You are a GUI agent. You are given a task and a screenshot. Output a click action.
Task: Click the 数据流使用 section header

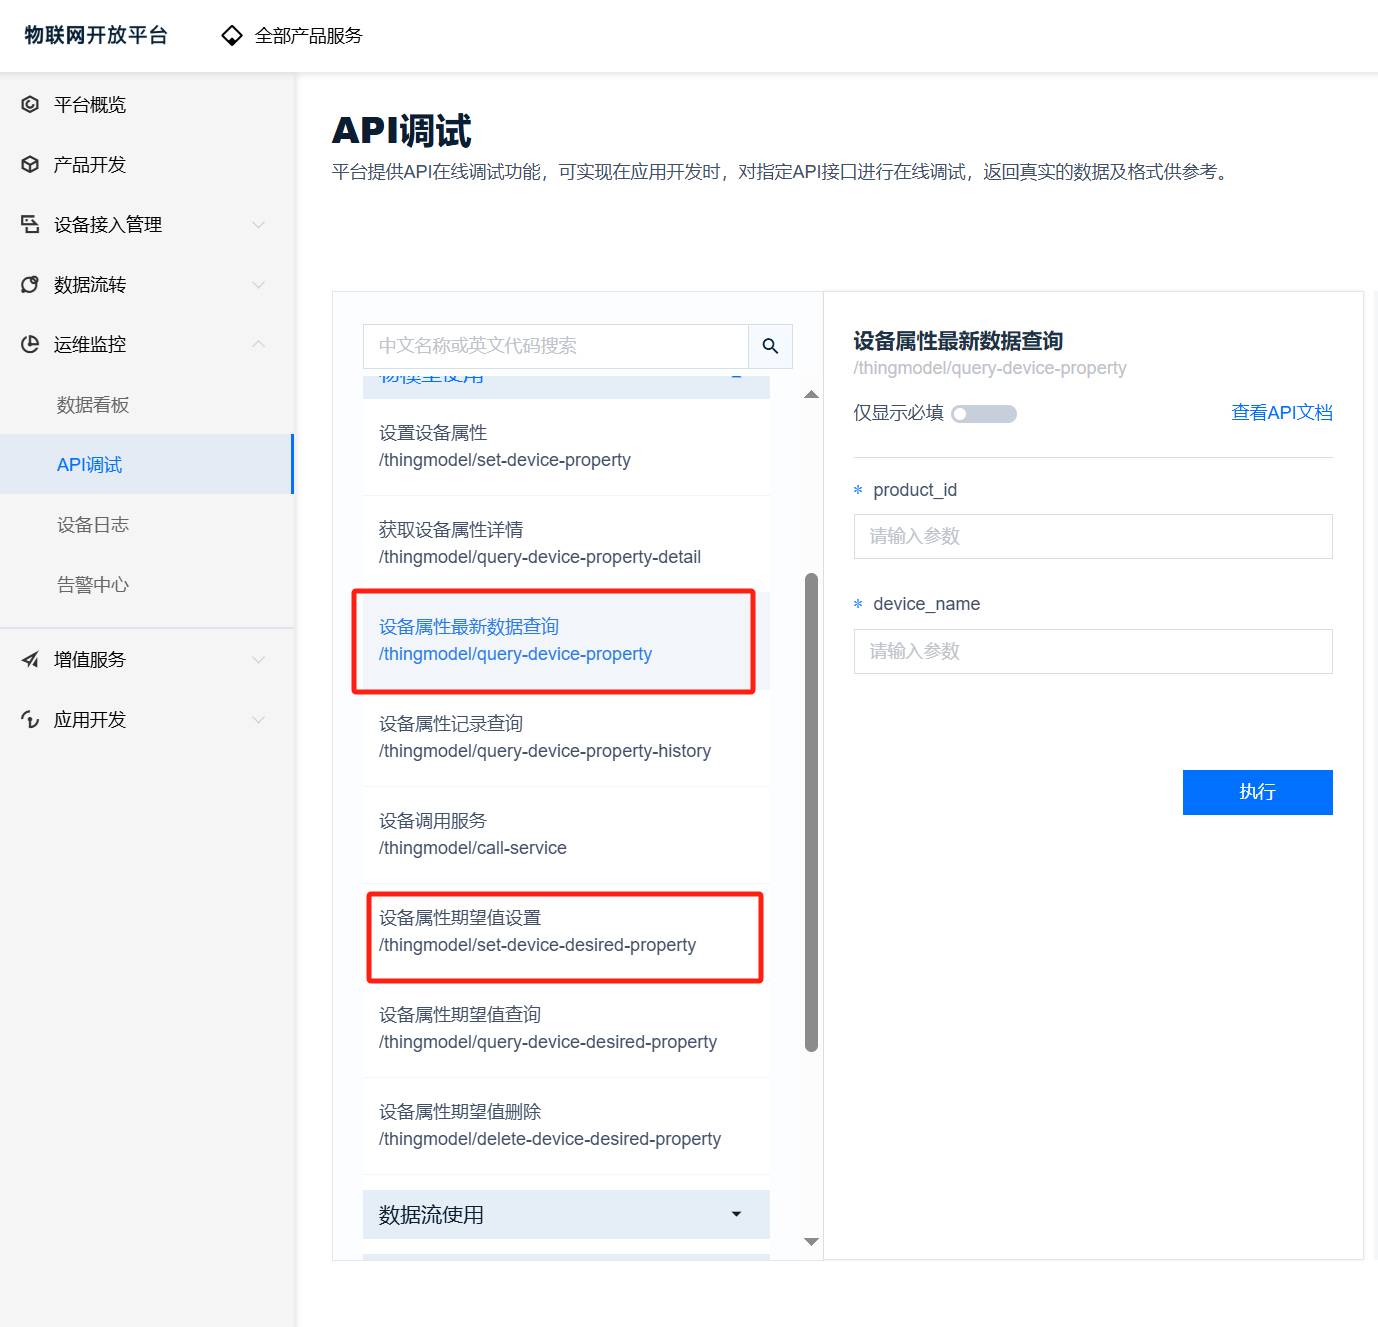pyautogui.click(x=566, y=1214)
